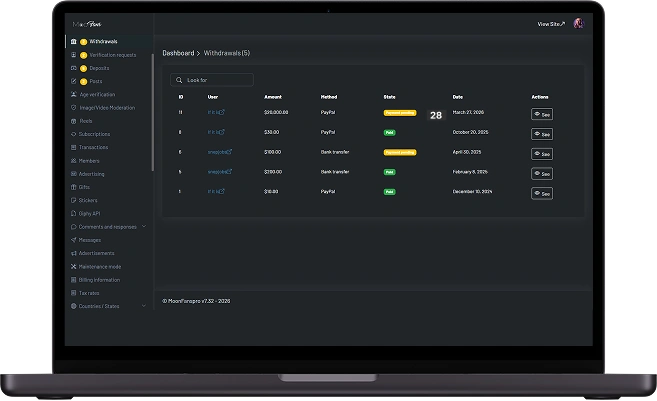The width and height of the screenshot is (657, 401).
Task: Click the sidebar vertical scrollbar
Action: pyautogui.click(x=153, y=113)
